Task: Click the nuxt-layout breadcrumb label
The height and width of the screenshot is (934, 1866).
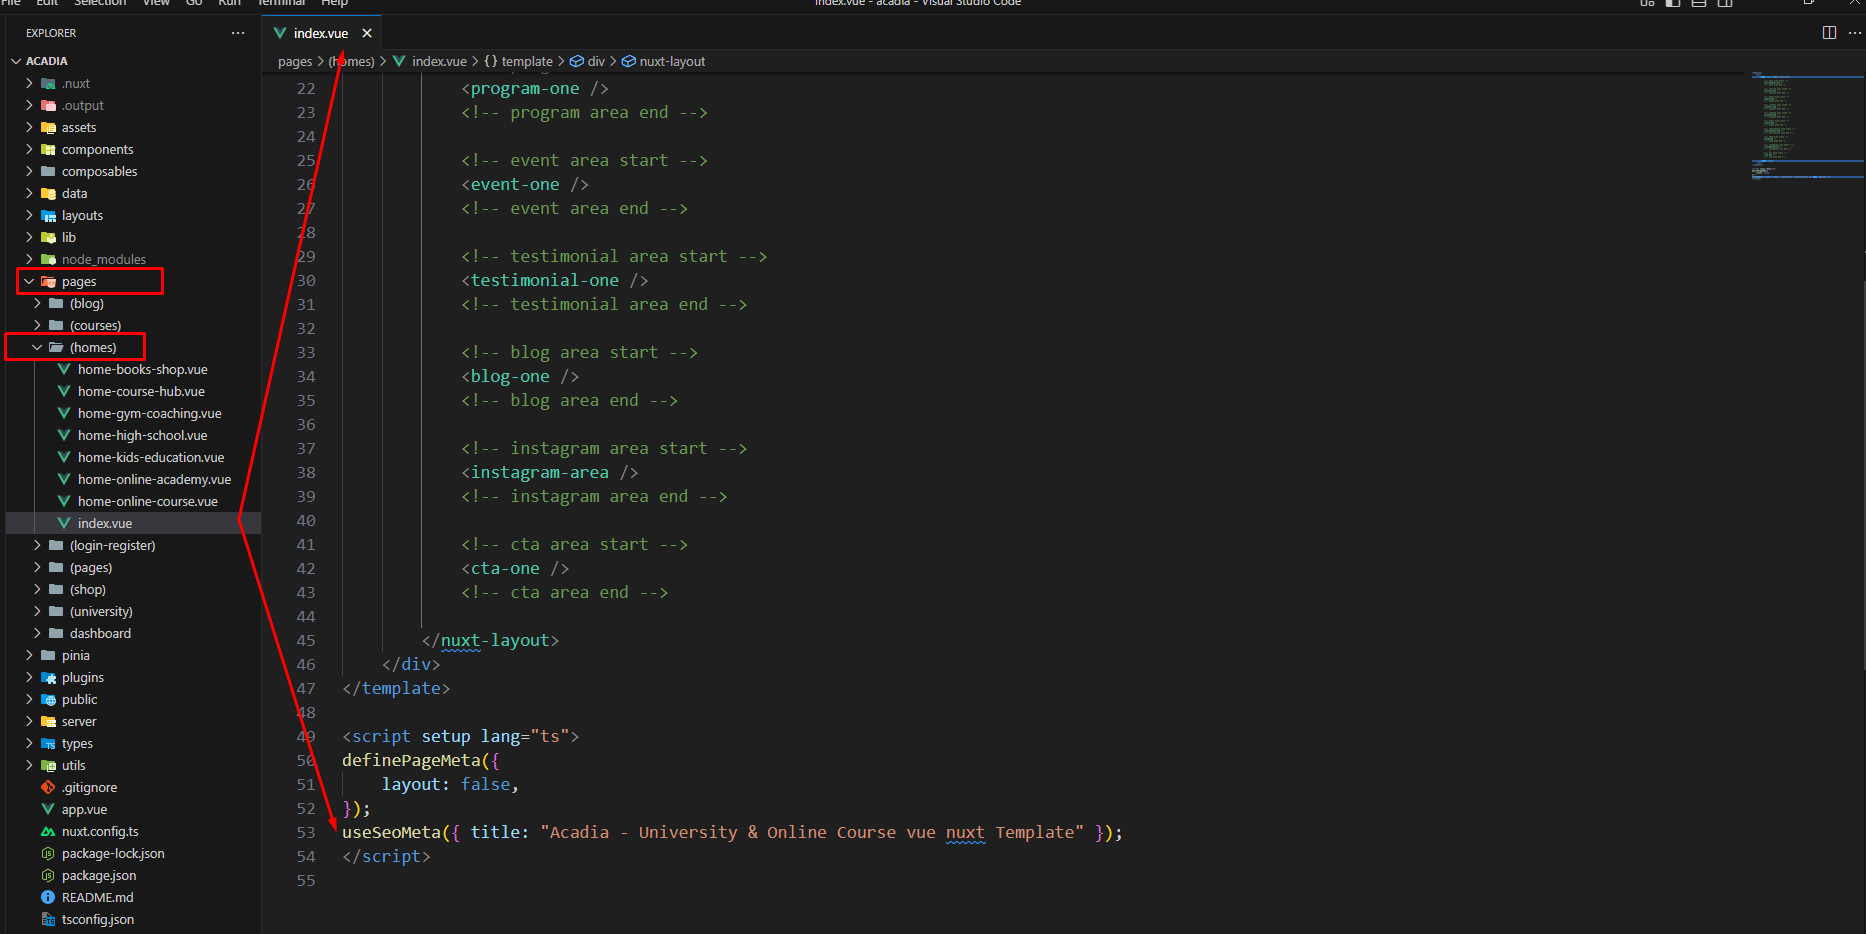Action: point(672,61)
